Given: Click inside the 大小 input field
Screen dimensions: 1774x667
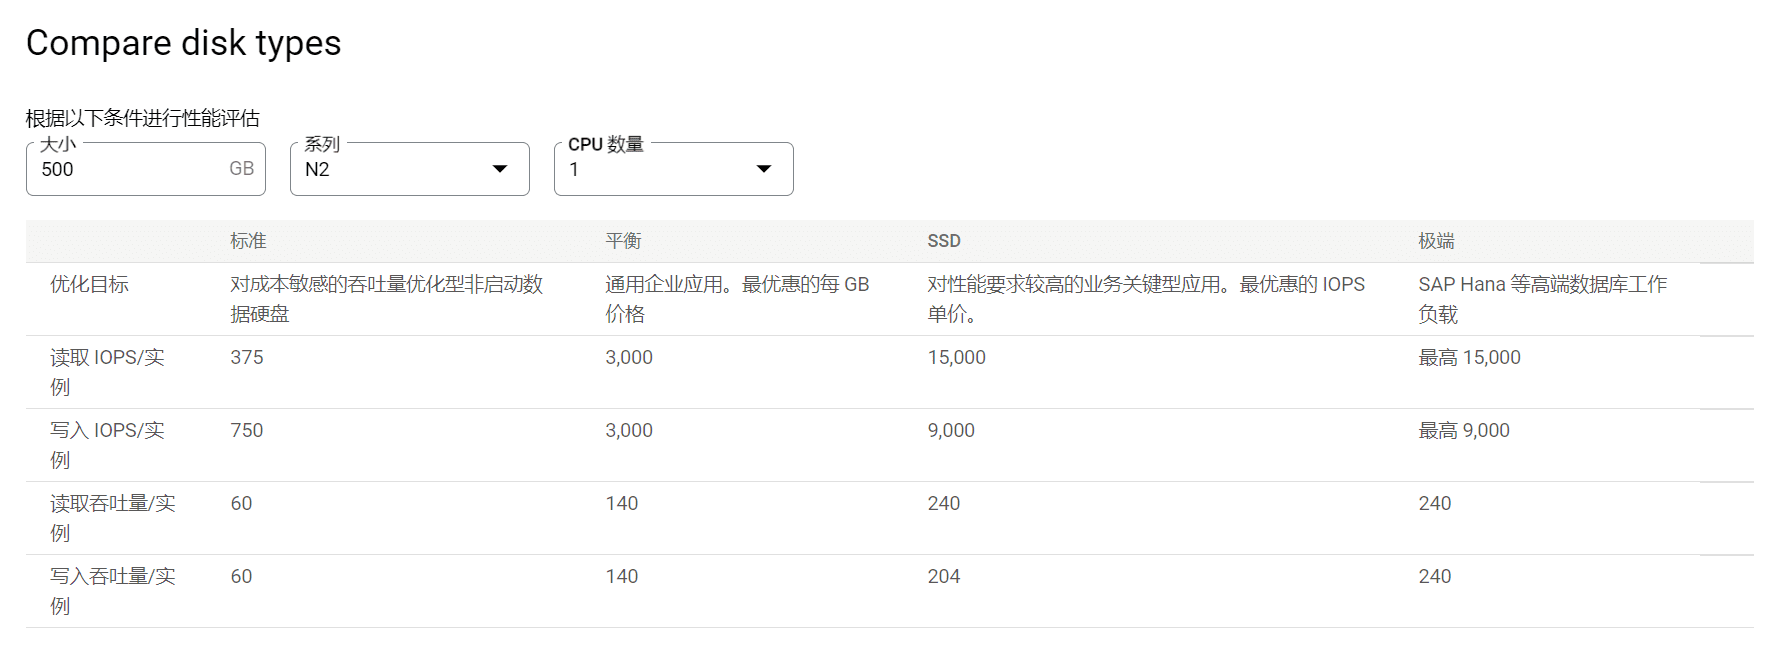Looking at the screenshot, I should pyautogui.click(x=130, y=169).
